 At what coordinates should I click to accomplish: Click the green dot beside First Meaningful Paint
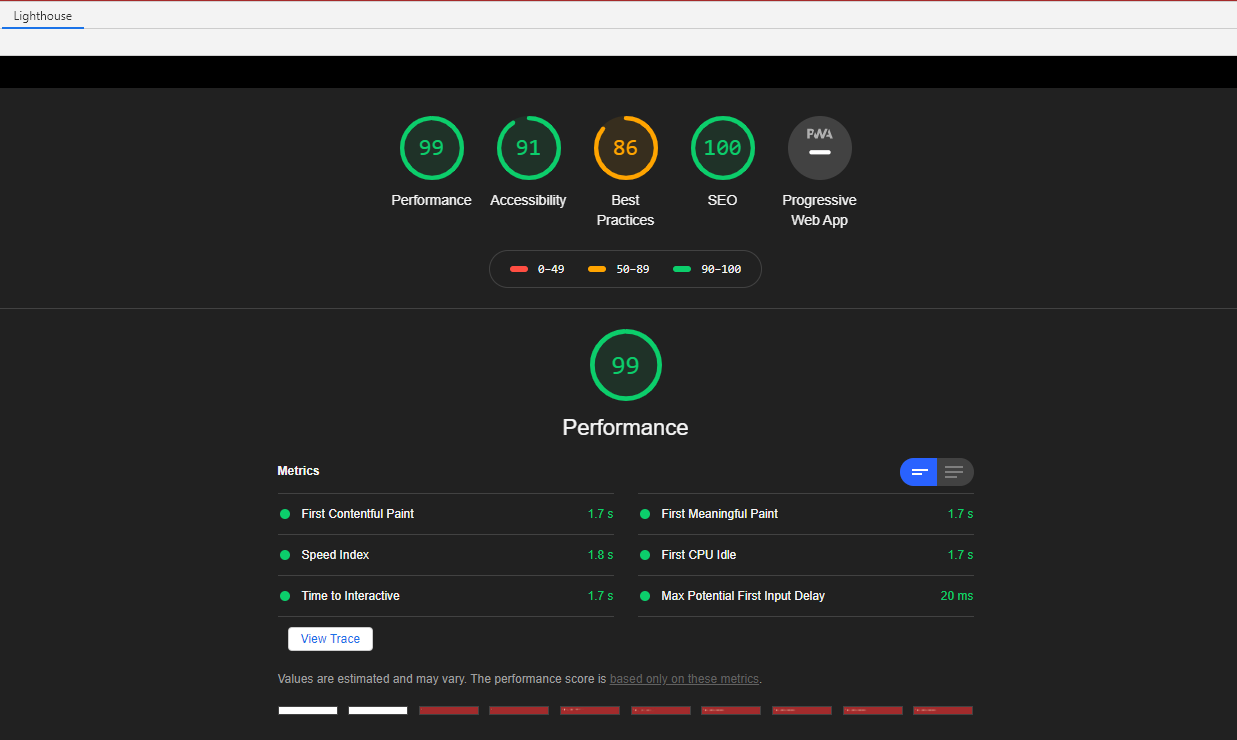click(x=644, y=514)
